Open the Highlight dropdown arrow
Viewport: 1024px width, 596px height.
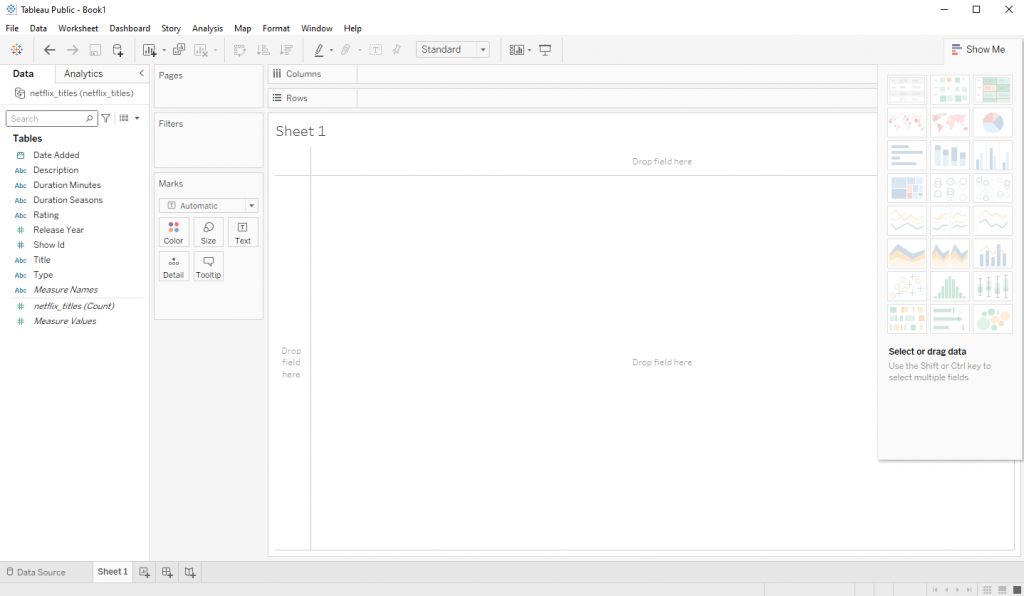(332, 50)
